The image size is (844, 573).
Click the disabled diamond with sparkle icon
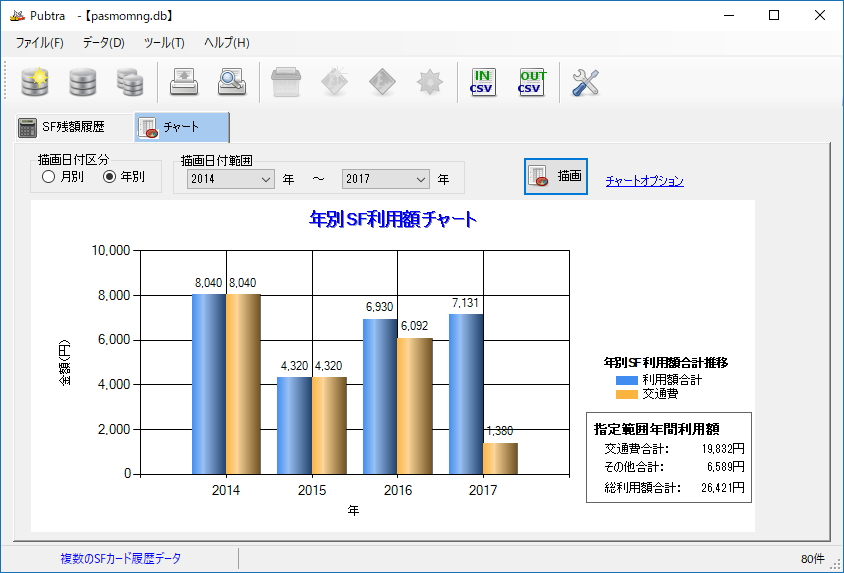point(334,82)
